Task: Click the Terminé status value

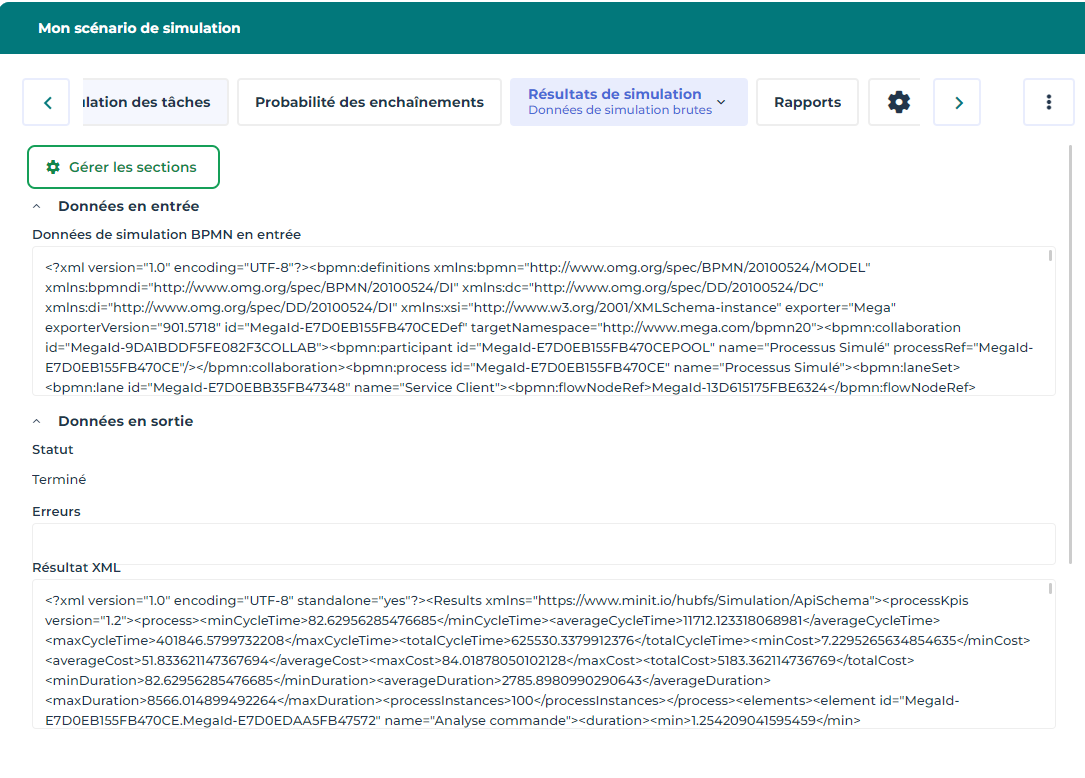Action: (x=59, y=480)
